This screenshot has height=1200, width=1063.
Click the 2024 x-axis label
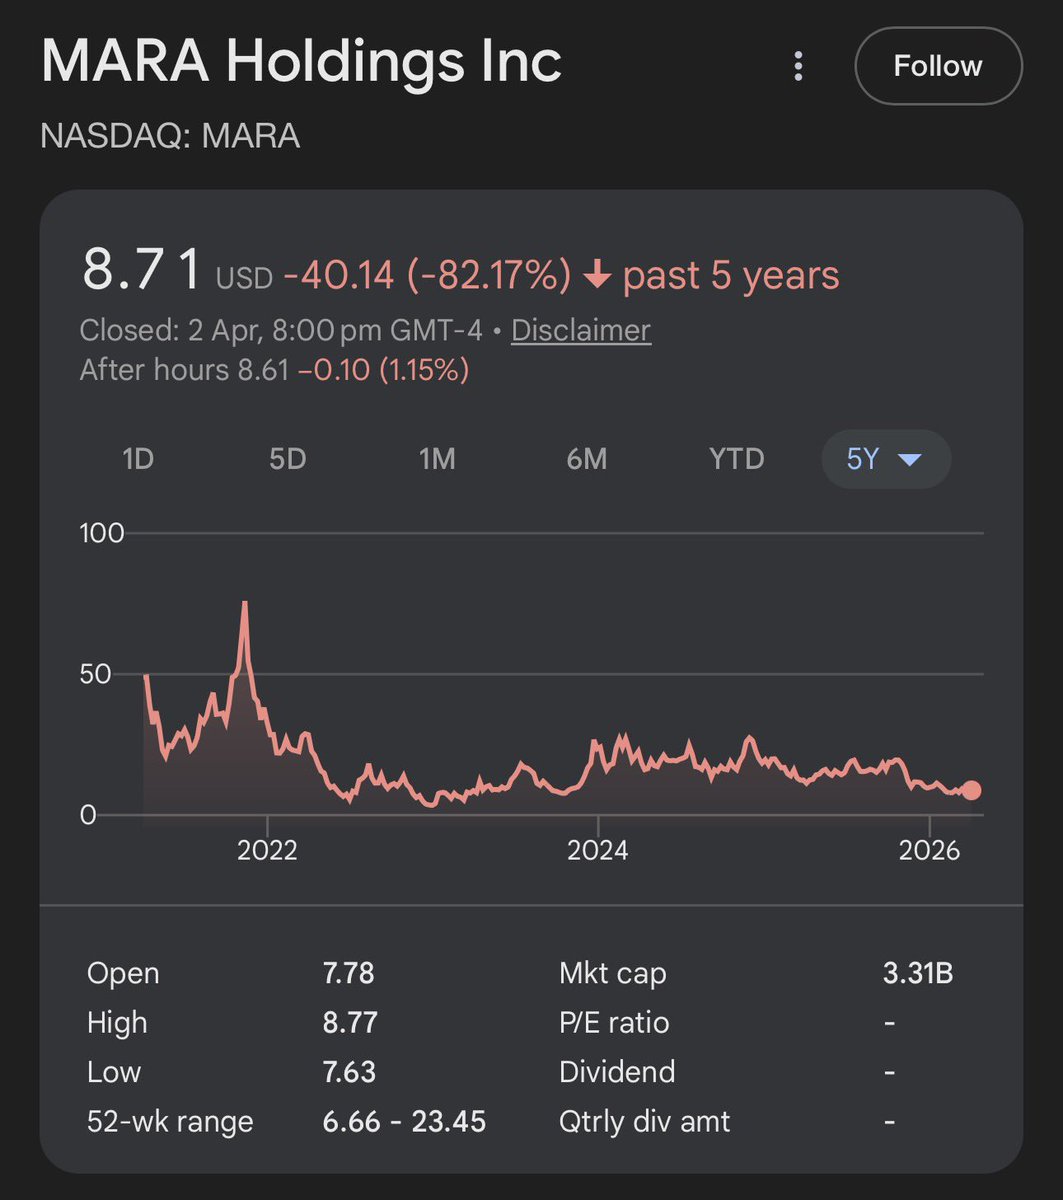(x=598, y=851)
